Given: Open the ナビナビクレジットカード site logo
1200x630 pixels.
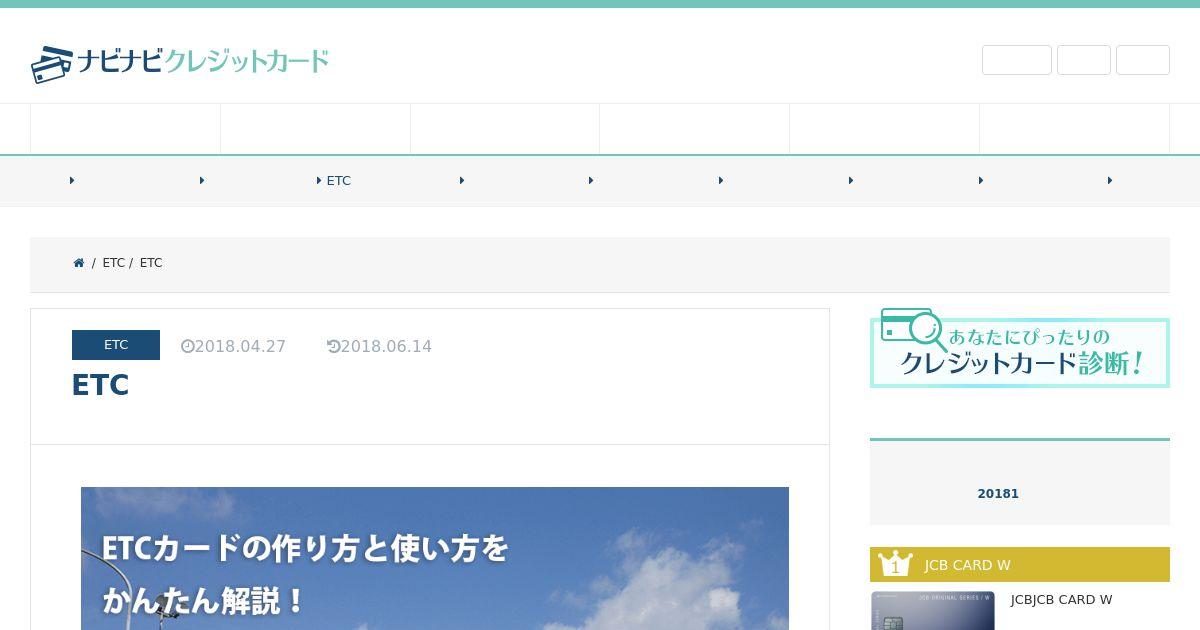Looking at the screenshot, I should pos(180,62).
